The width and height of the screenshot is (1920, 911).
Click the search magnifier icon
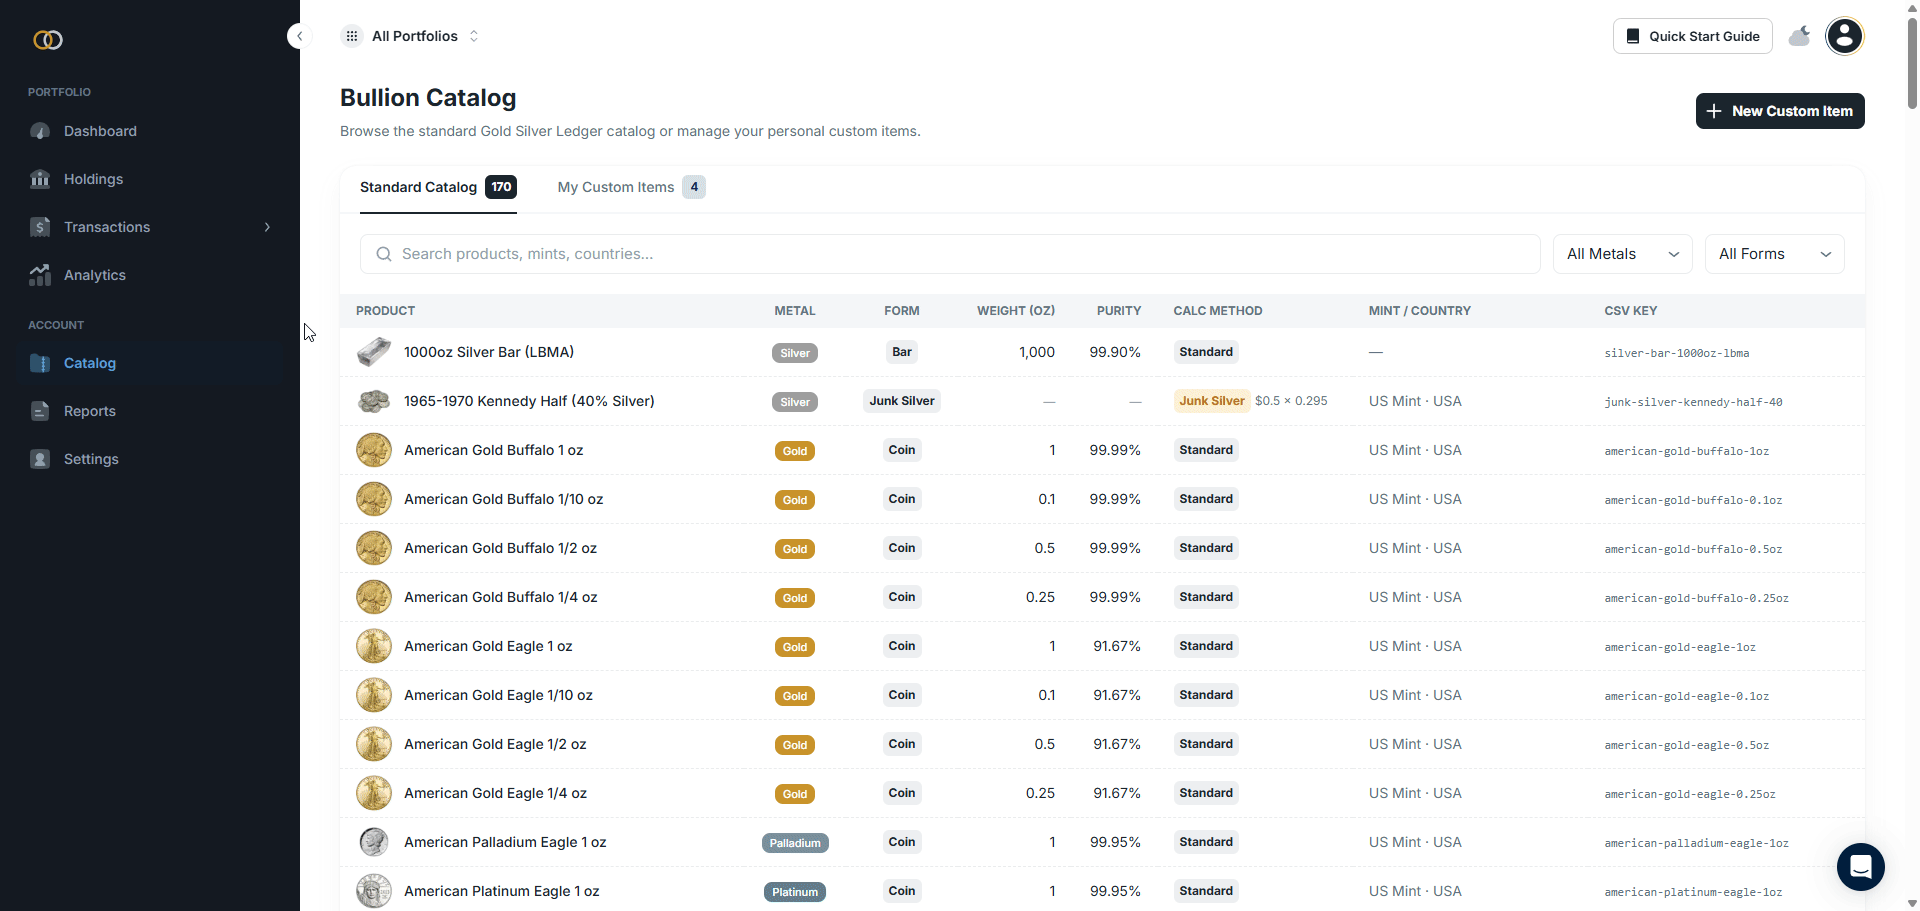(x=383, y=254)
